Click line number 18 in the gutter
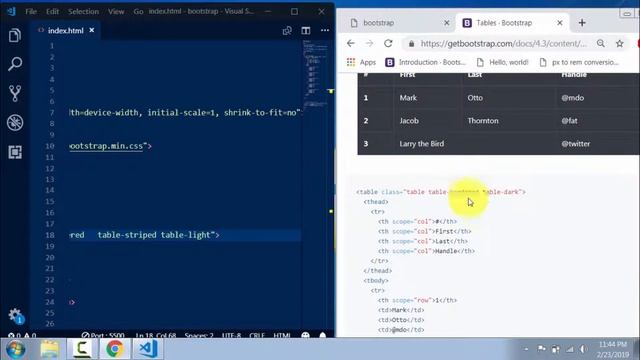The image size is (640, 360). tap(50, 235)
